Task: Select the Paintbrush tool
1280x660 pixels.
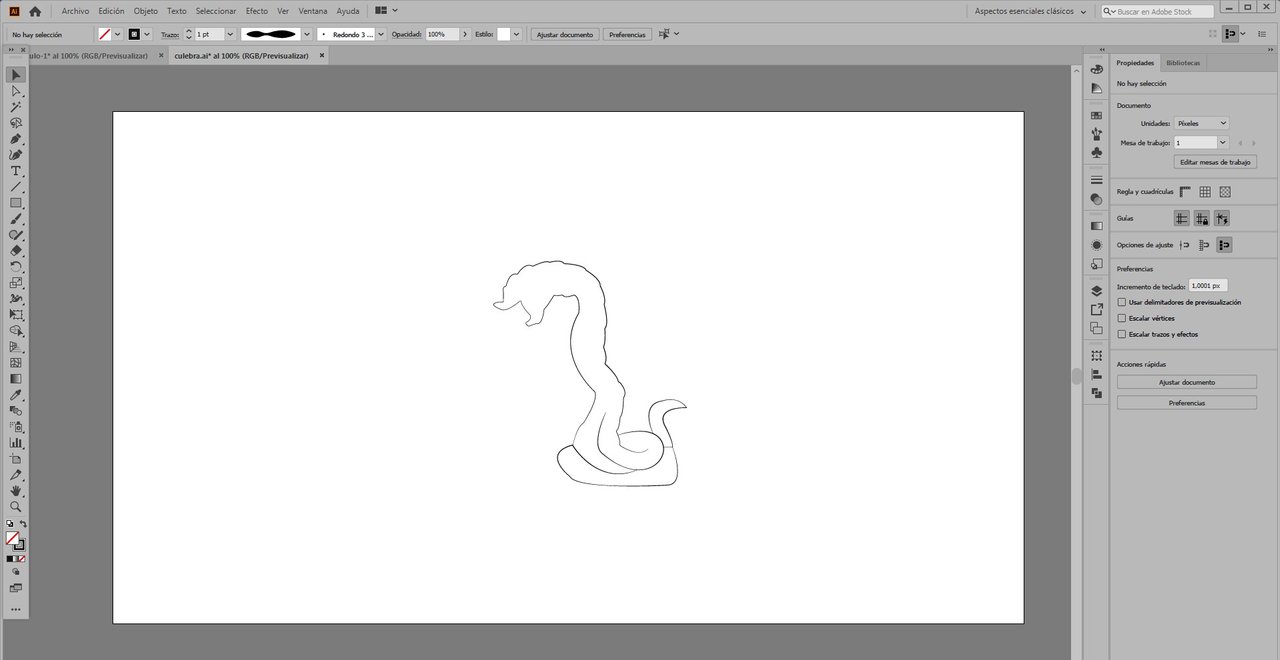Action: point(16,219)
